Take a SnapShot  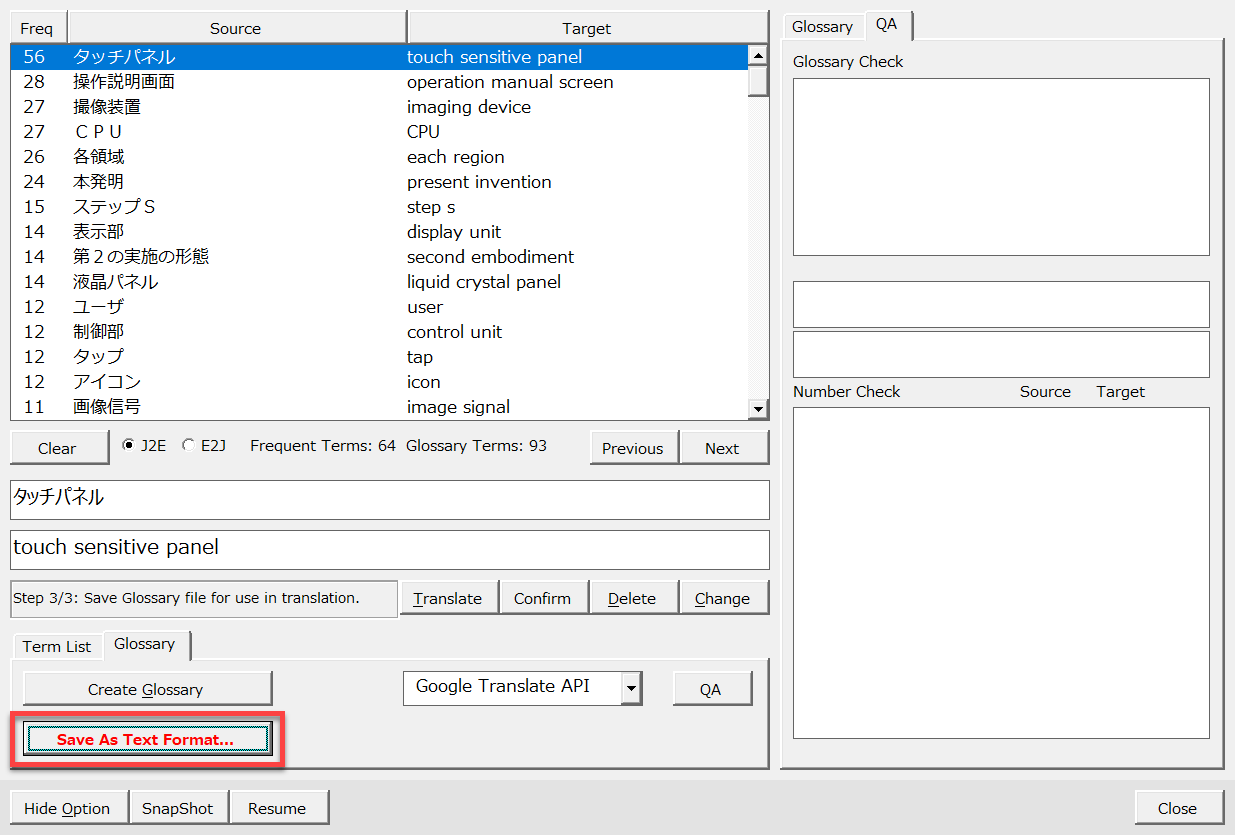click(x=178, y=808)
